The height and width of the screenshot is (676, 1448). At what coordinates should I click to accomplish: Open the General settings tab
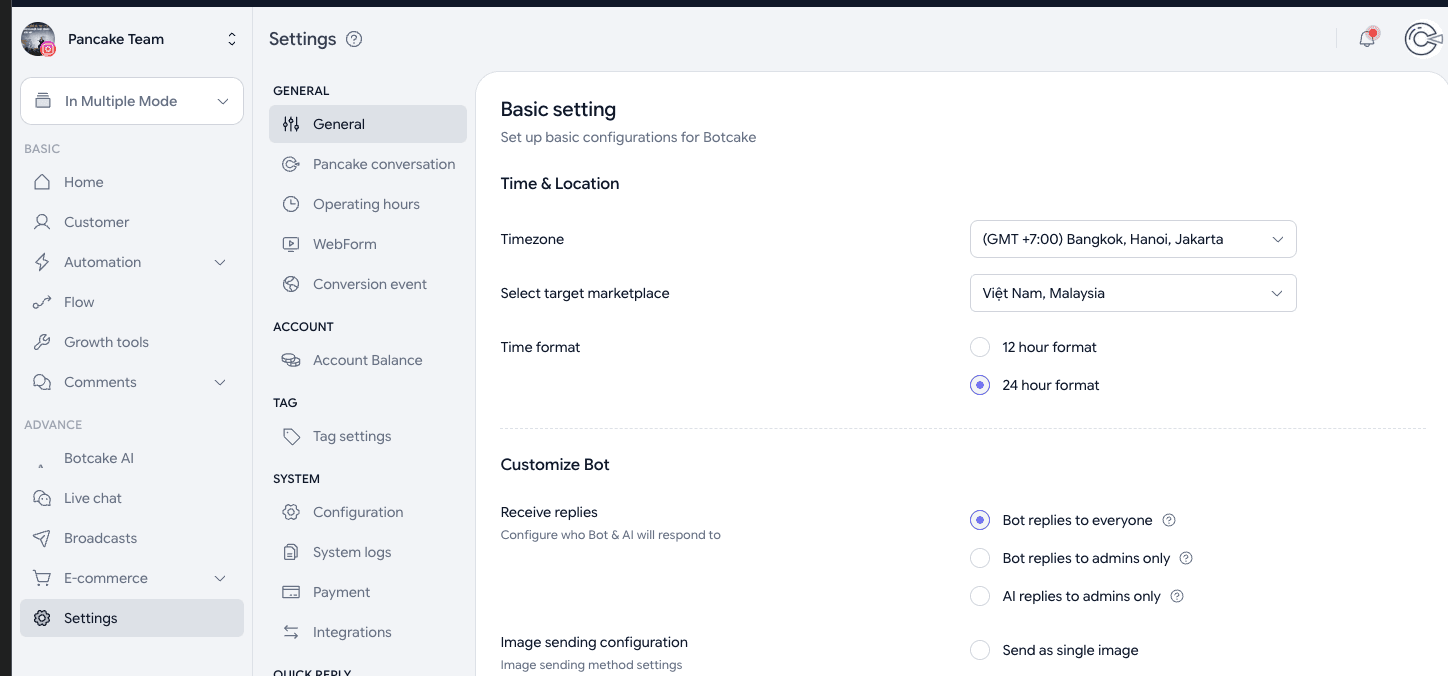pyautogui.click(x=368, y=124)
